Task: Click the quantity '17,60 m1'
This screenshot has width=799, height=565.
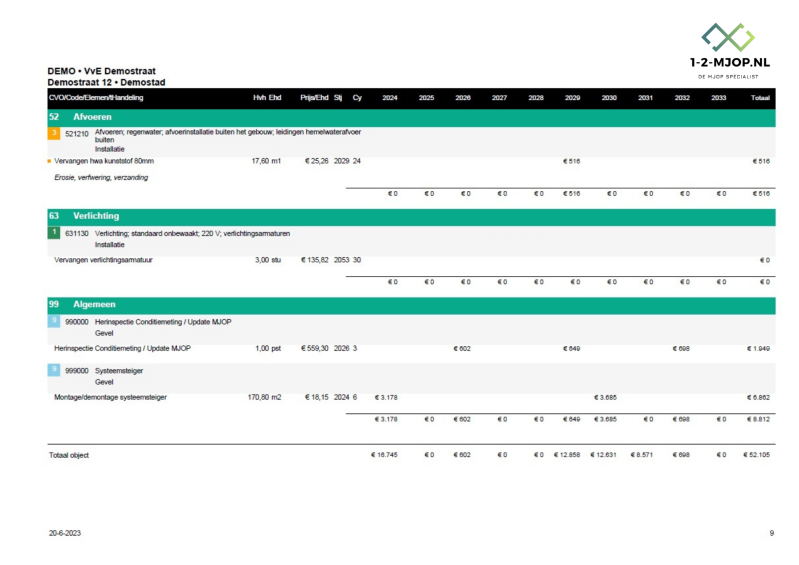Action: click(x=266, y=161)
